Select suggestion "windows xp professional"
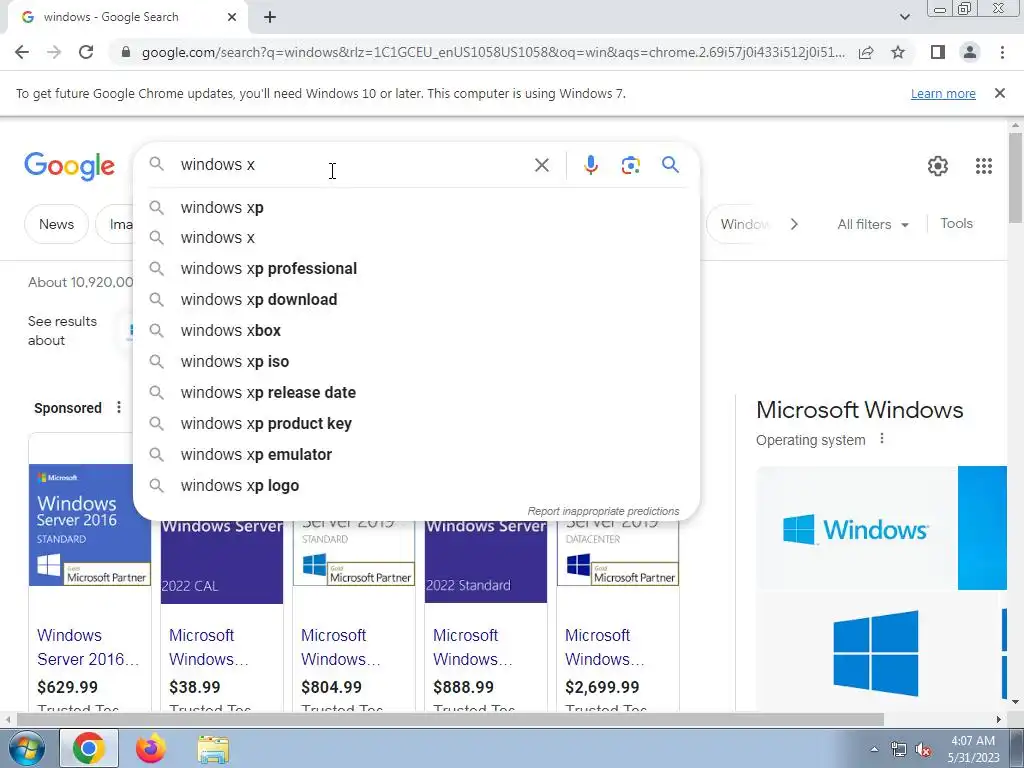 tap(416, 268)
